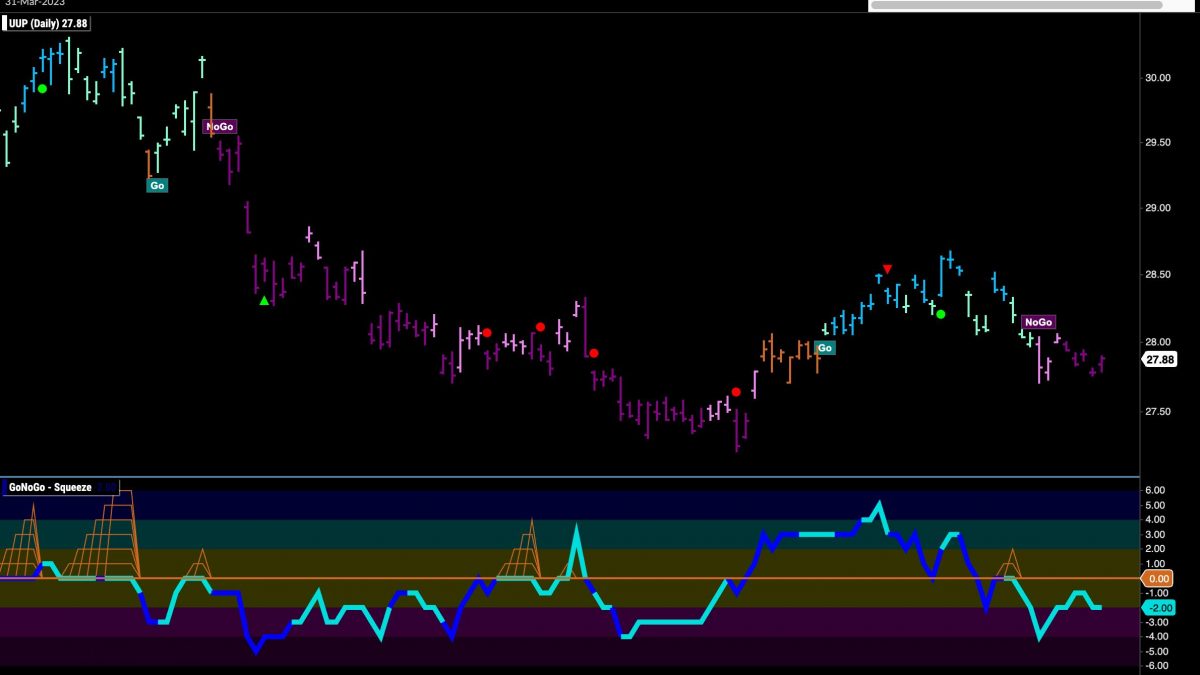Click the 31-Mar-2023 date text
1200x675 pixels.
click(x=33, y=3)
